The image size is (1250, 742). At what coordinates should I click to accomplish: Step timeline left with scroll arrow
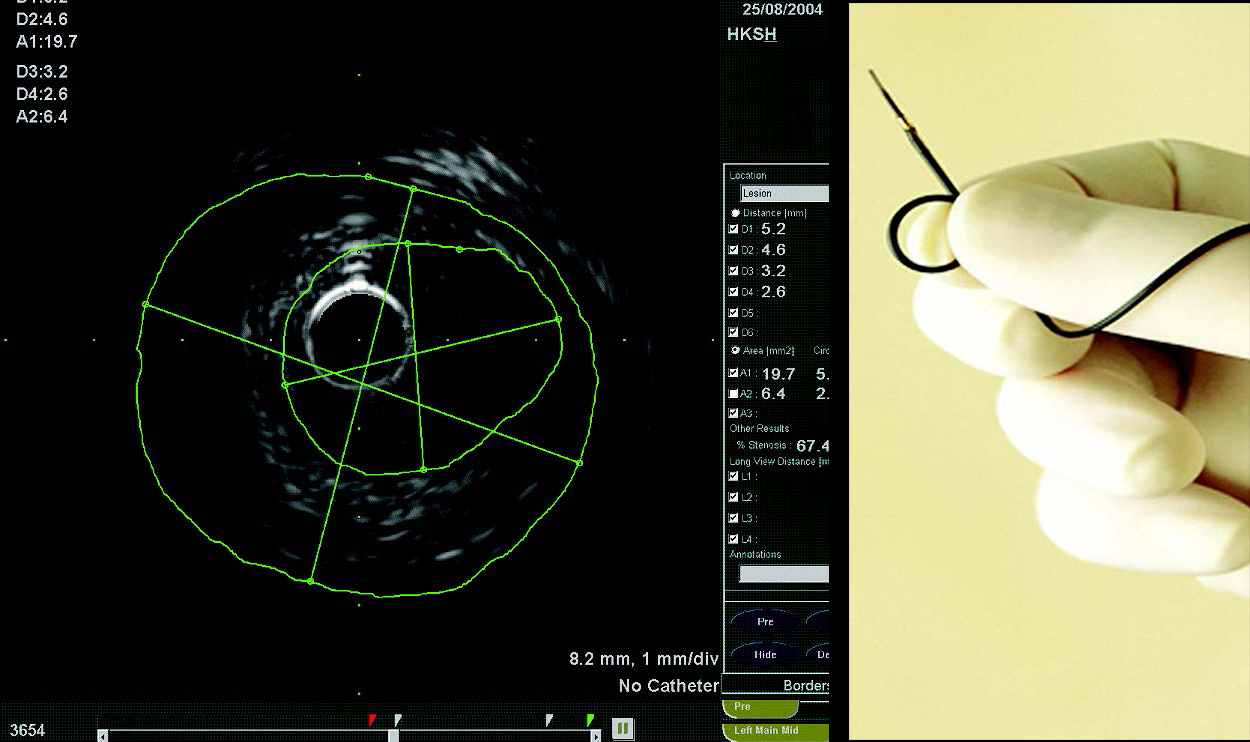pyautogui.click(x=103, y=736)
